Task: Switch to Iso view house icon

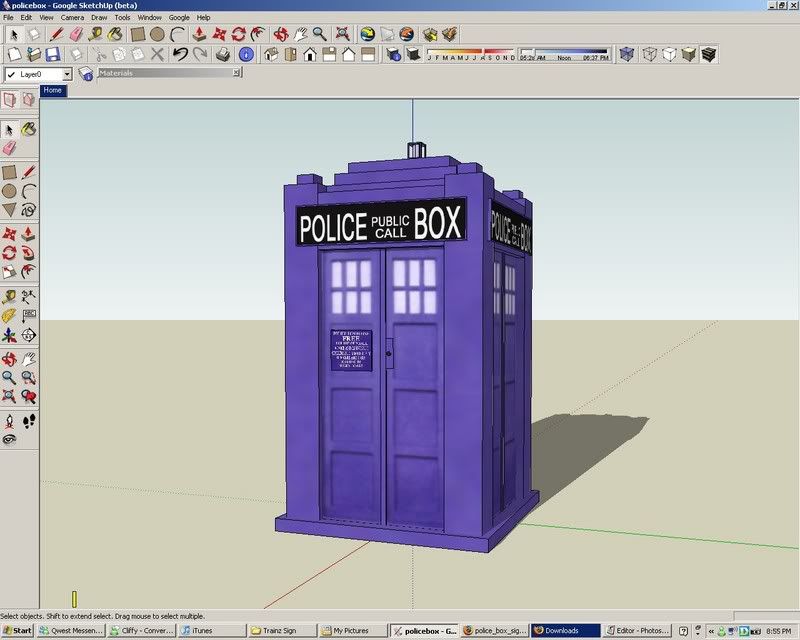Action: (271, 54)
